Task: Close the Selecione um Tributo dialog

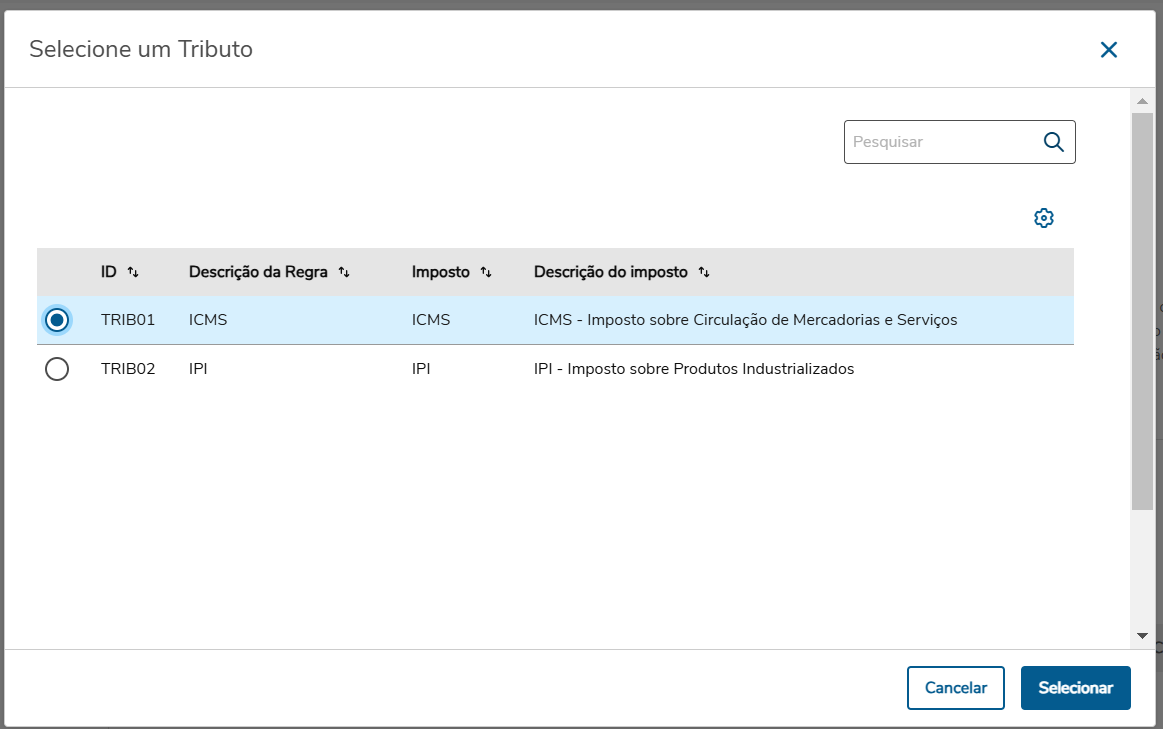Action: (x=1108, y=50)
